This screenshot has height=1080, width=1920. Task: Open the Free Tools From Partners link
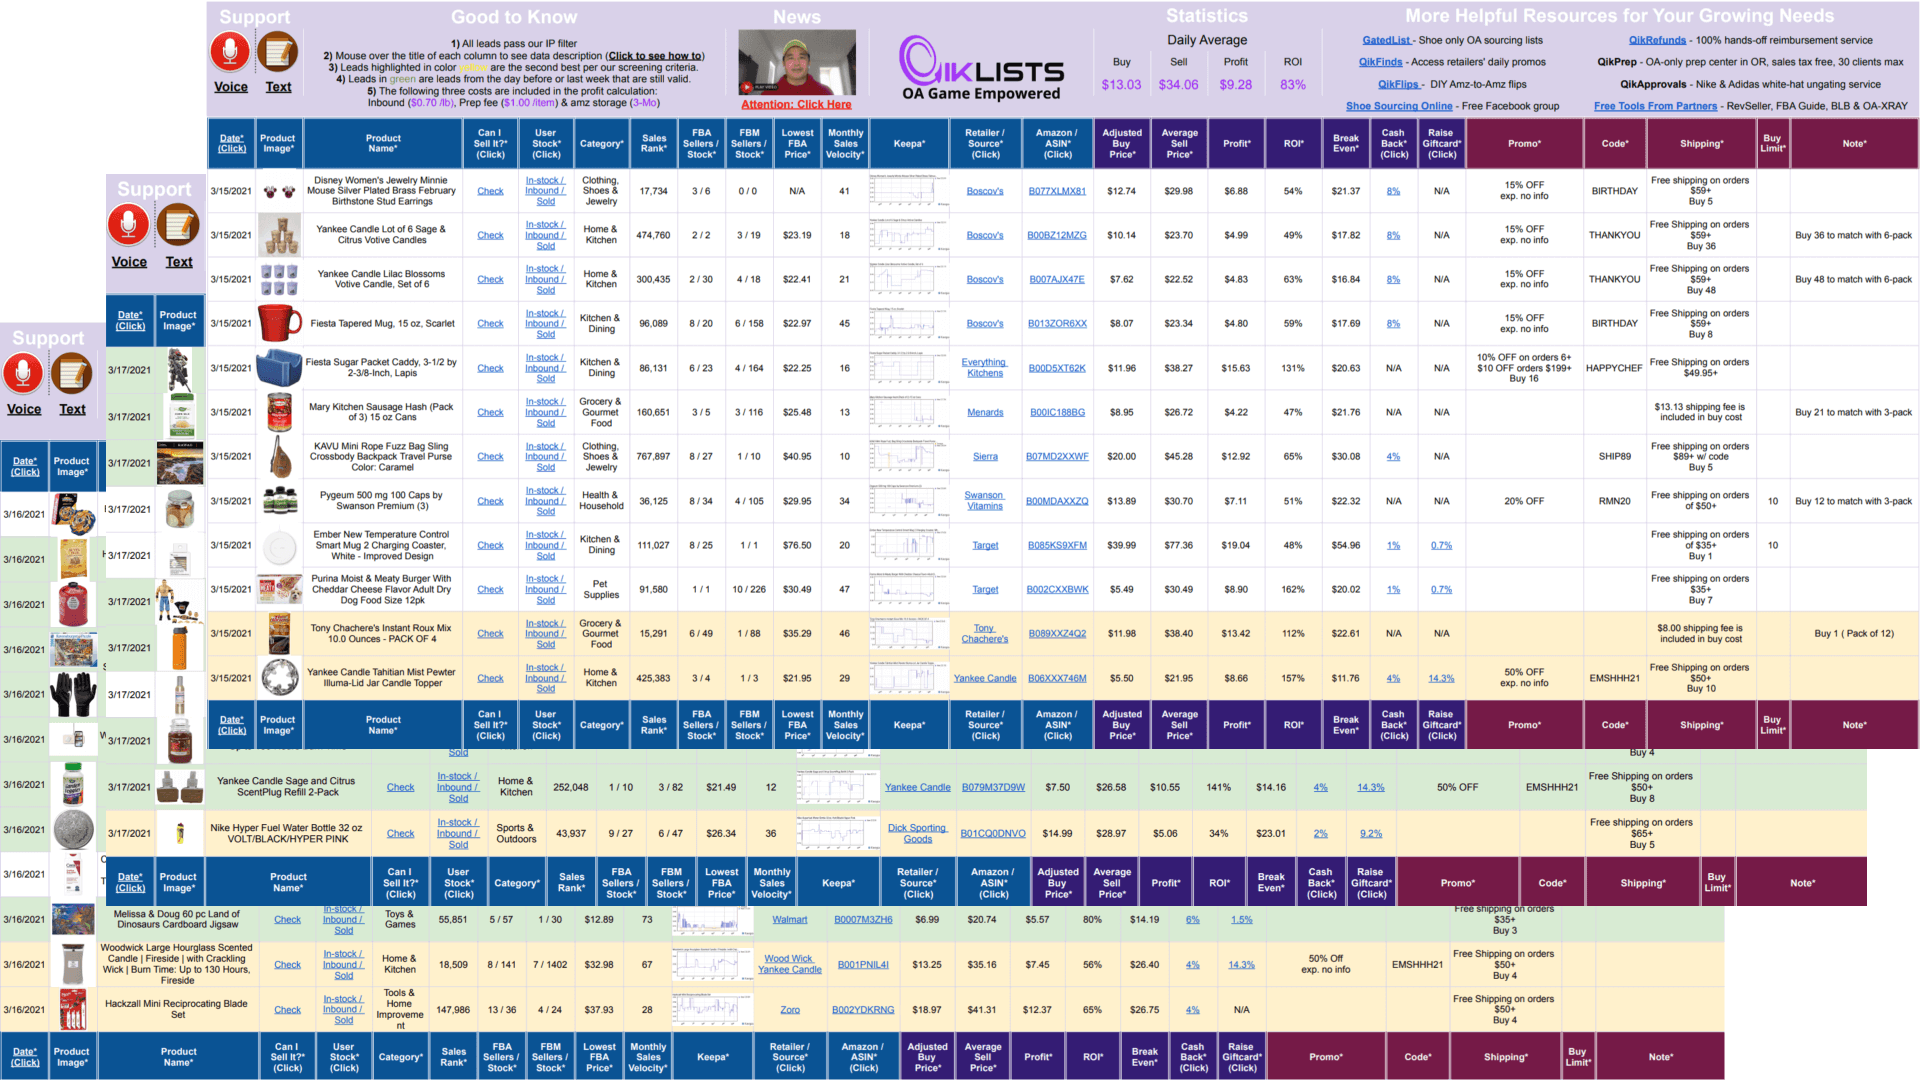1655,106
